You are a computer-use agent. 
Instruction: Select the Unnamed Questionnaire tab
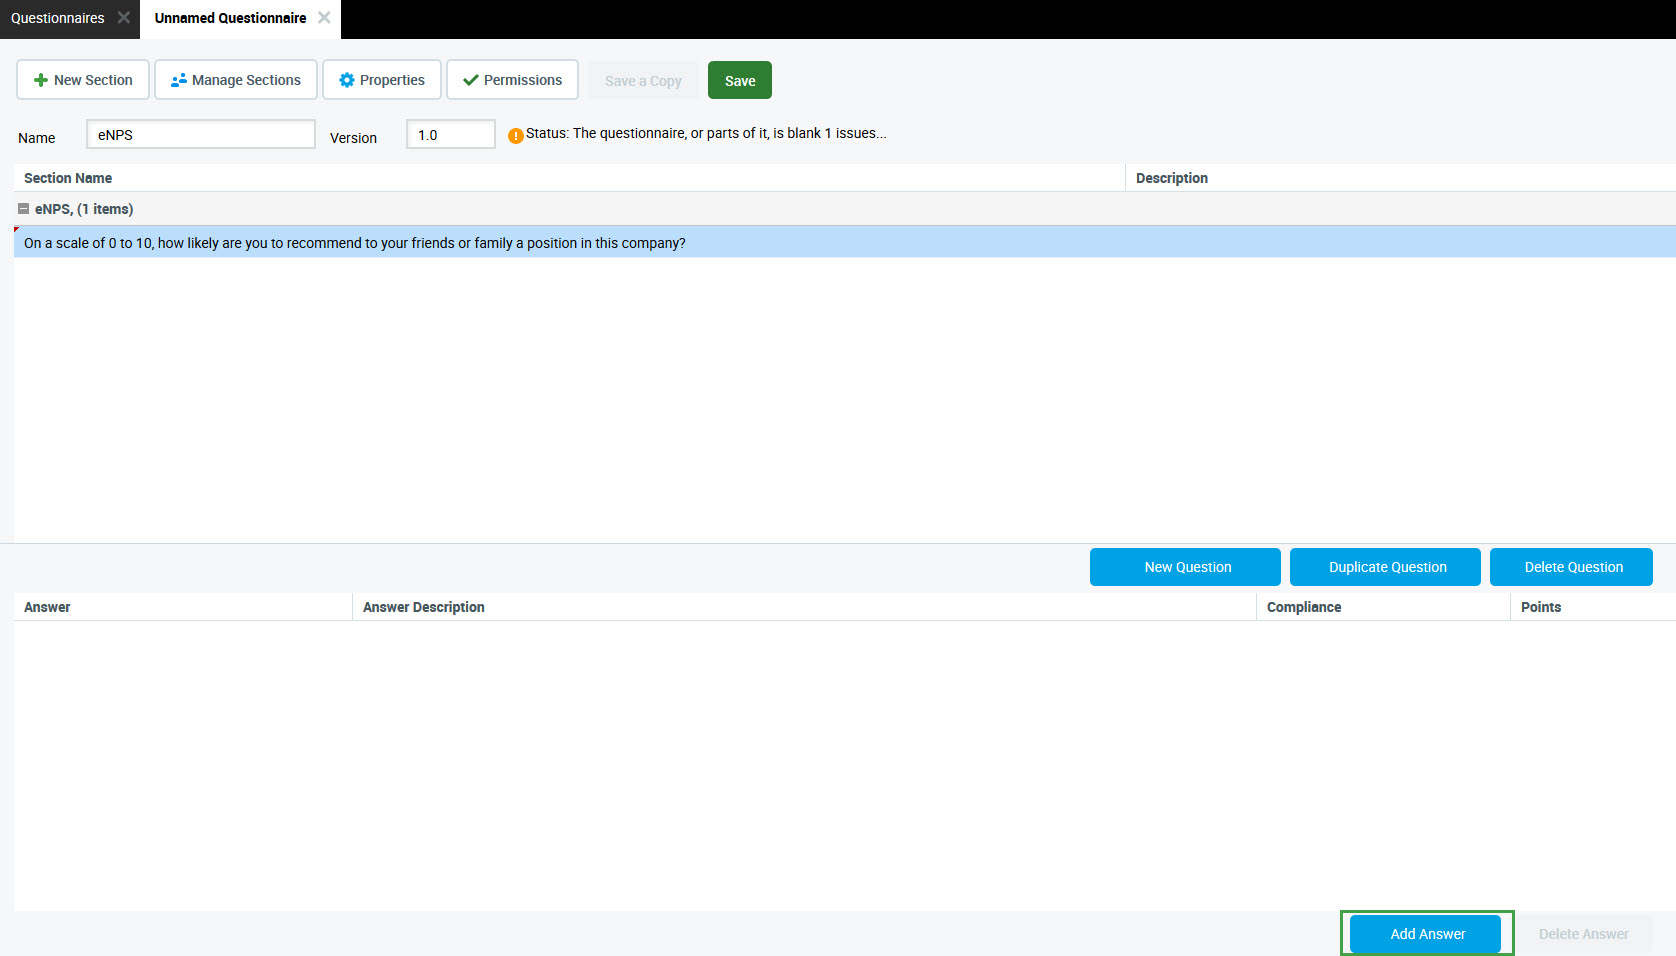click(230, 18)
